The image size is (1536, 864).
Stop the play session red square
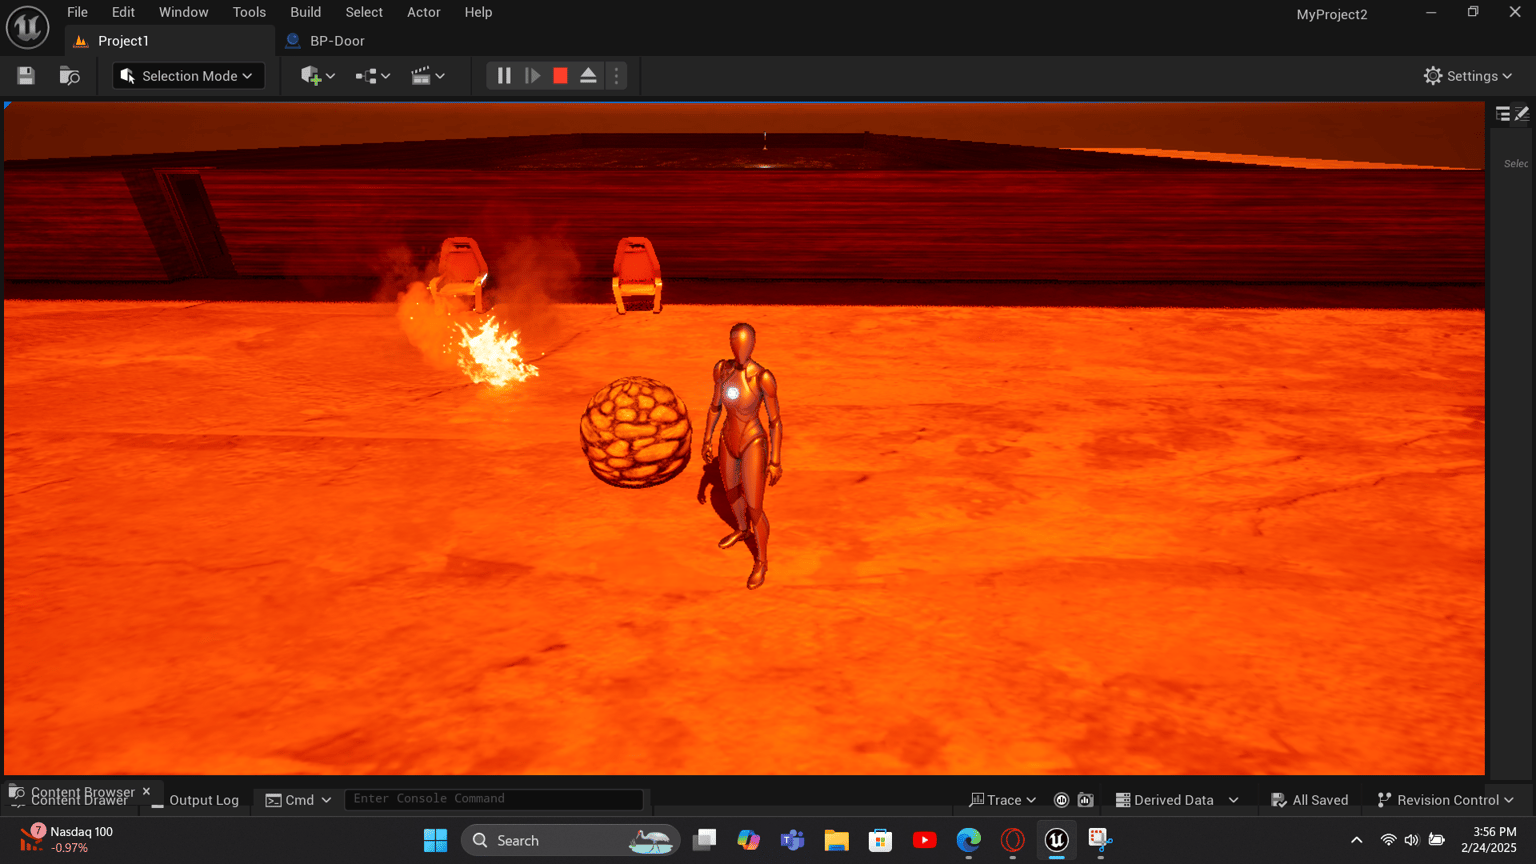click(560, 76)
